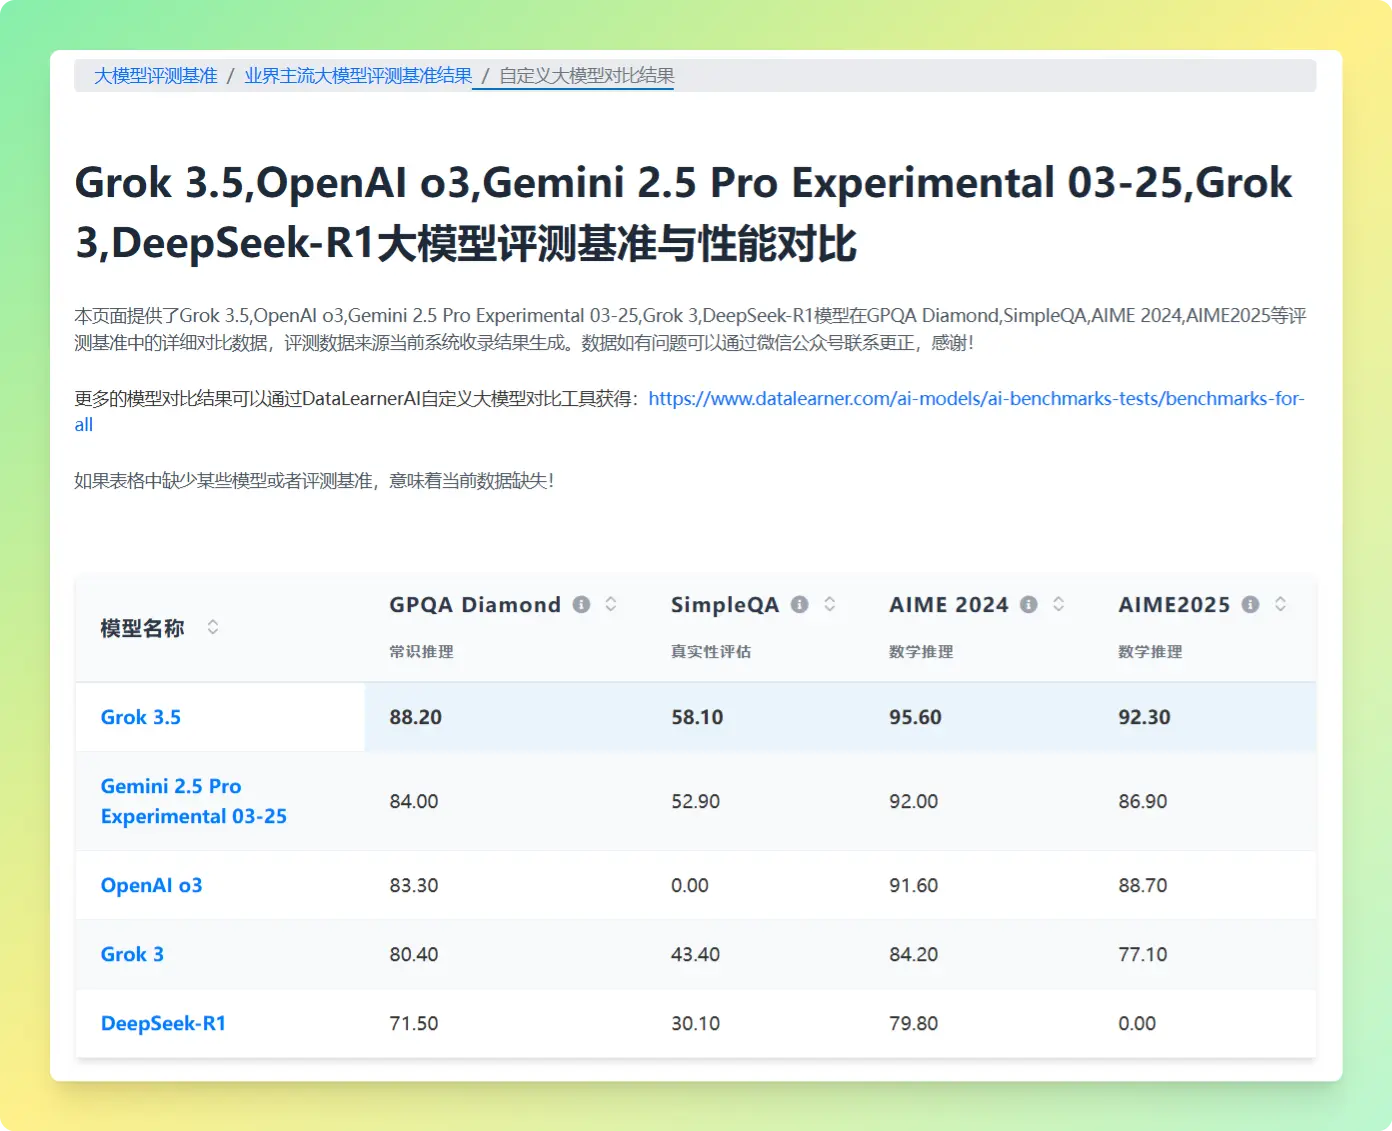Click OpenAI o3 AIME2025 score 88.70

pos(1143,885)
